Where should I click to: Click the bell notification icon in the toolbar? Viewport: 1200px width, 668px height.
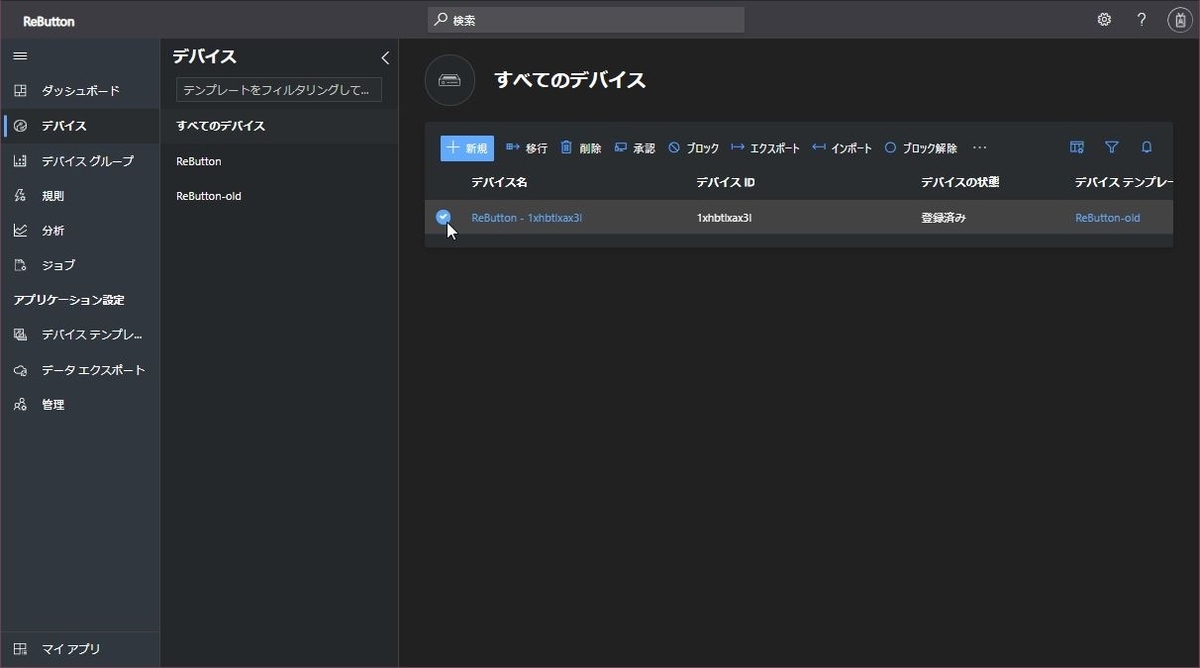[x=1147, y=147]
